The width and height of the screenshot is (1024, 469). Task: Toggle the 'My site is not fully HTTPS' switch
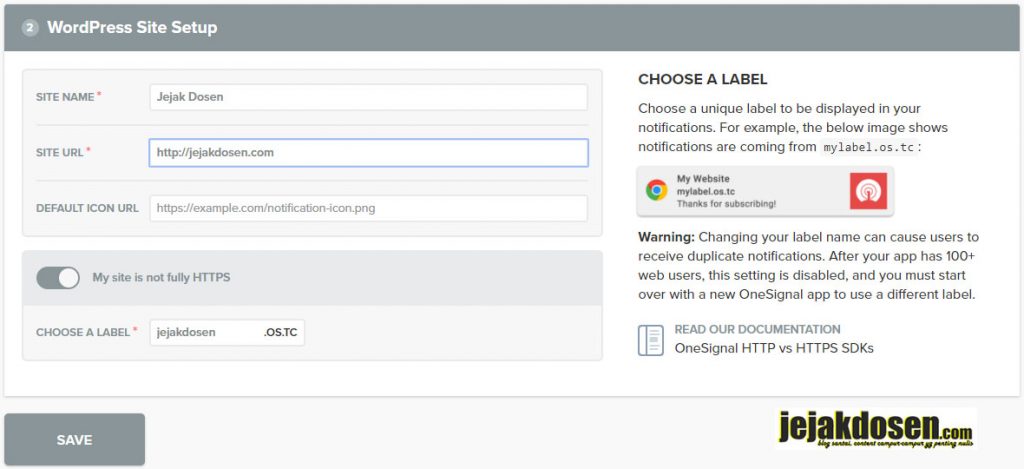tap(58, 278)
